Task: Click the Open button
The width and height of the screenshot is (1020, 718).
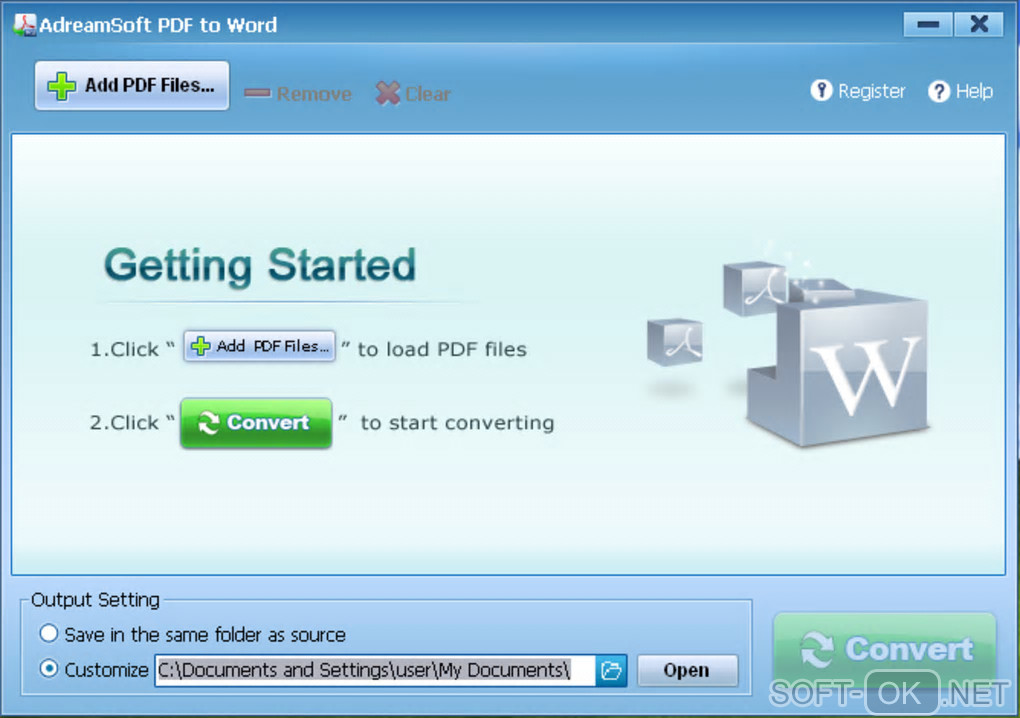Action: click(x=688, y=671)
